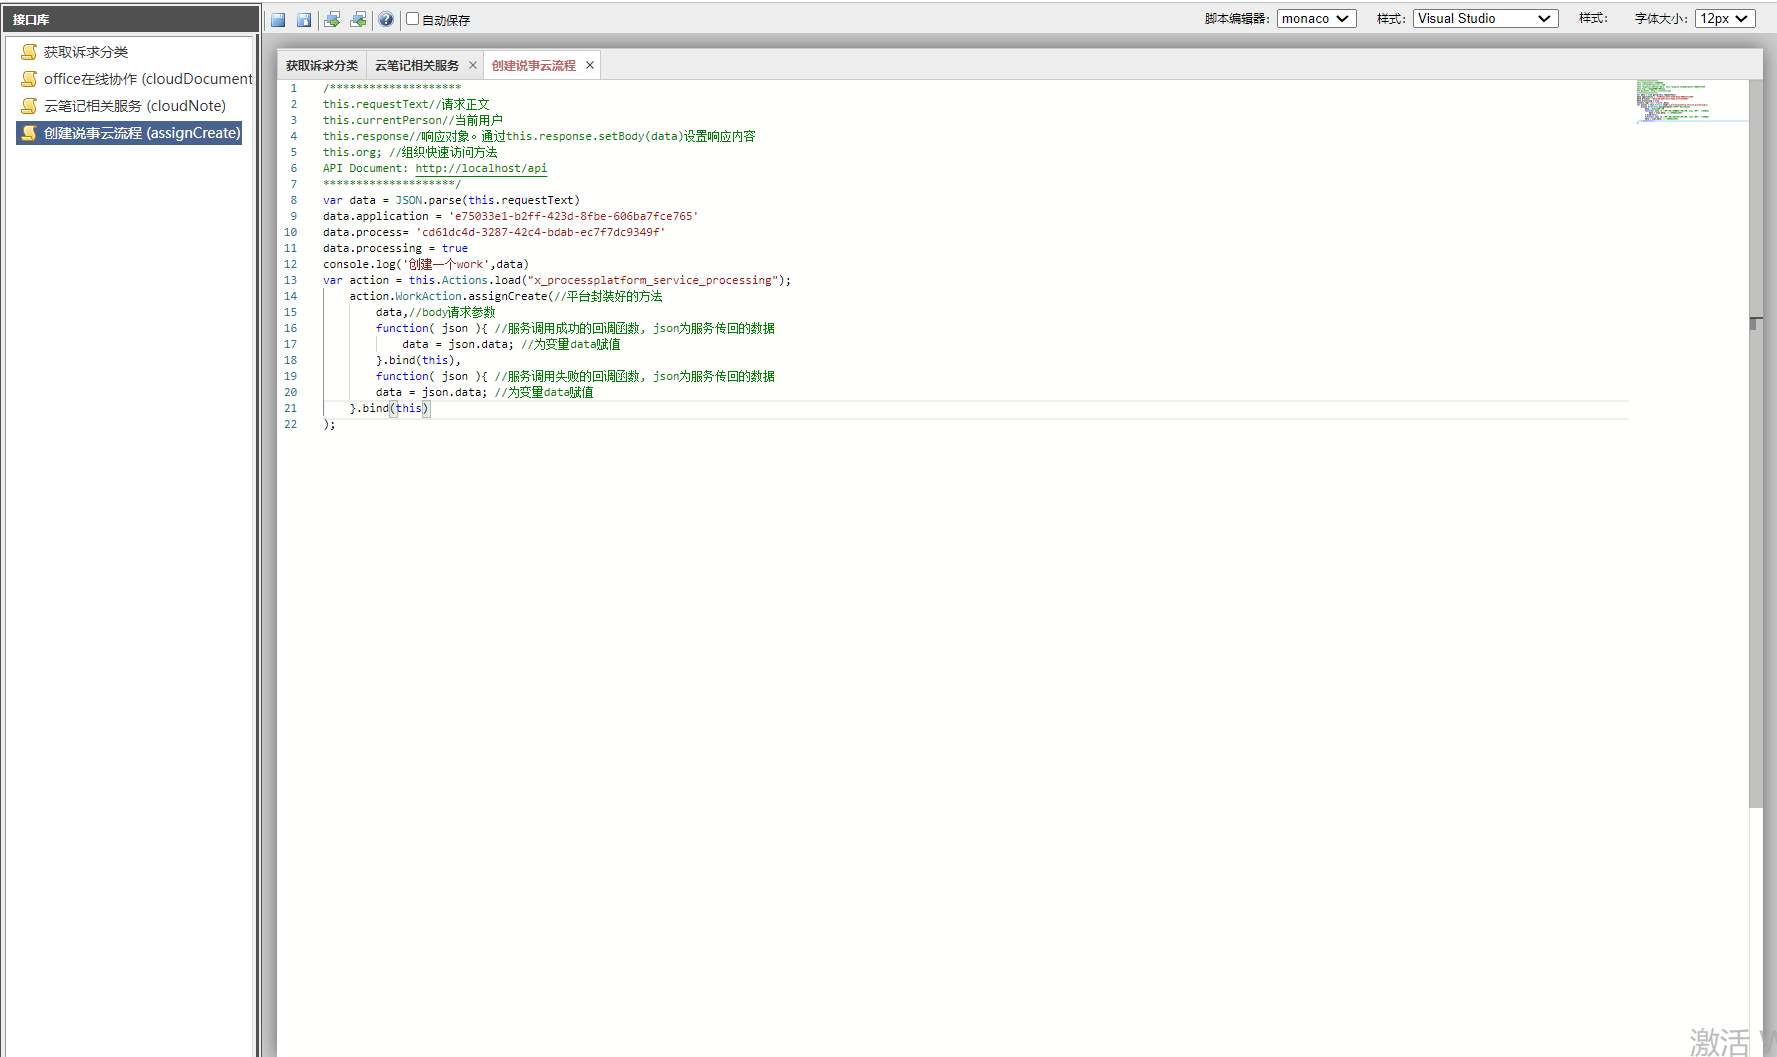
Task: Switch to the 获取诉求分类 tab
Action: tap(321, 66)
